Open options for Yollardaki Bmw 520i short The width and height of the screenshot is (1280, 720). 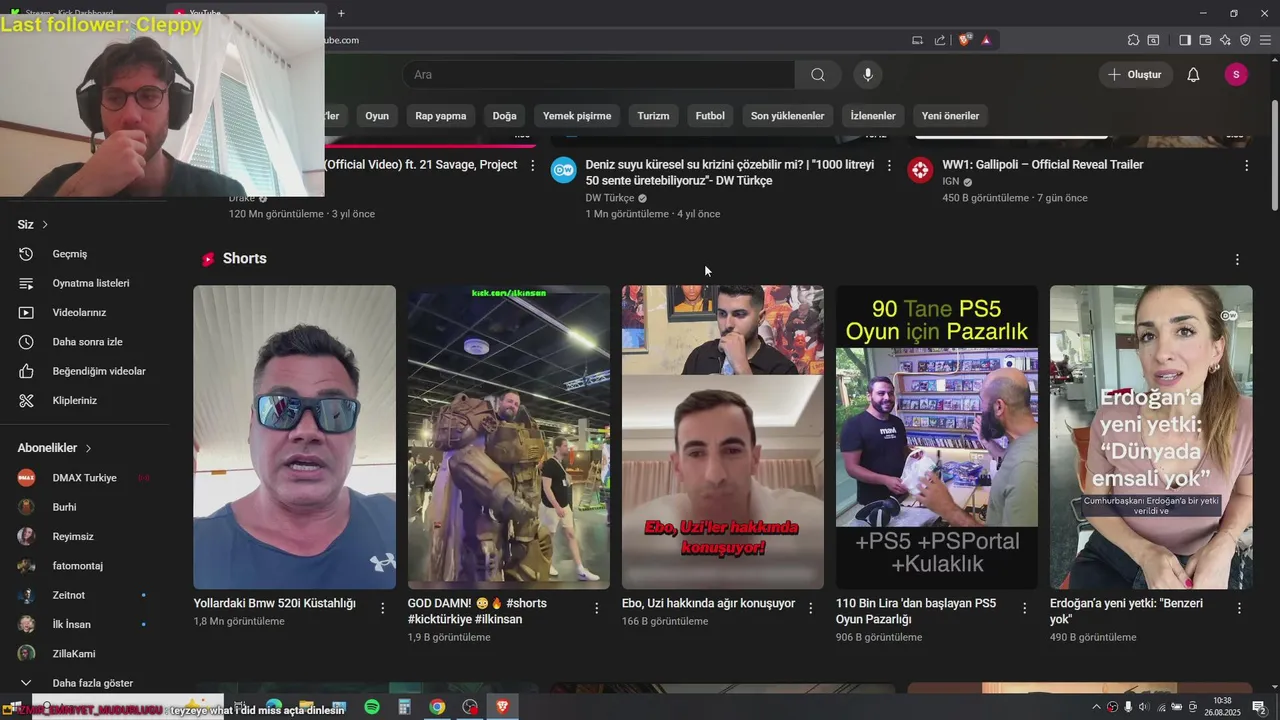click(382, 608)
